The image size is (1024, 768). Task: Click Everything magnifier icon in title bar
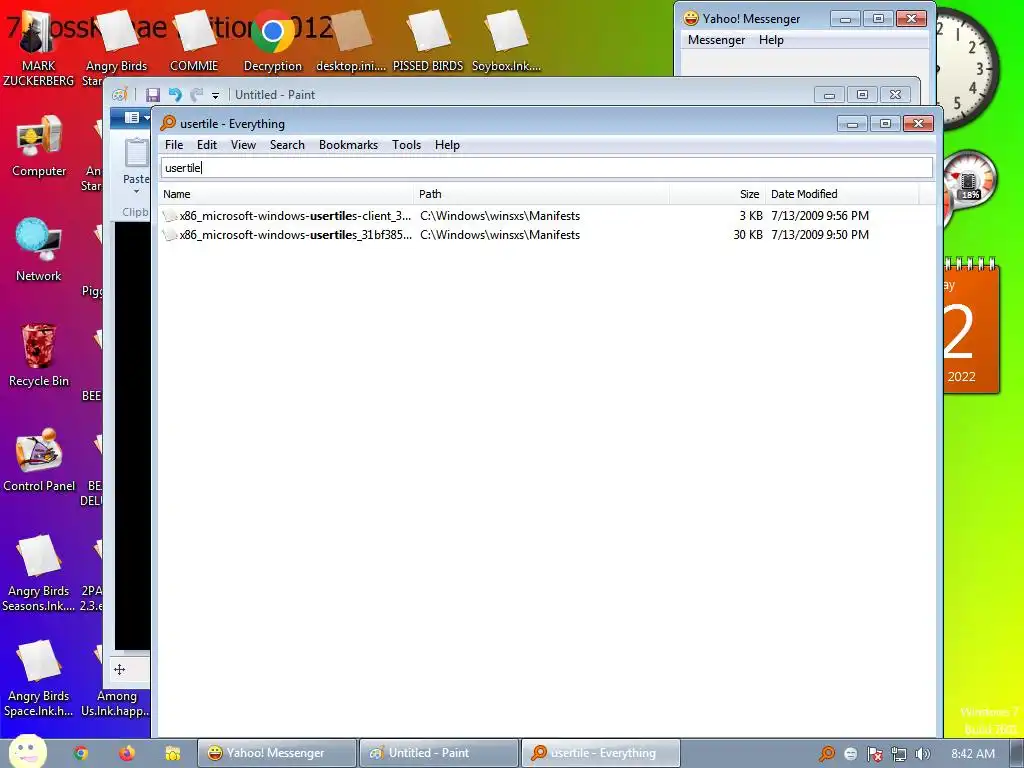(168, 123)
